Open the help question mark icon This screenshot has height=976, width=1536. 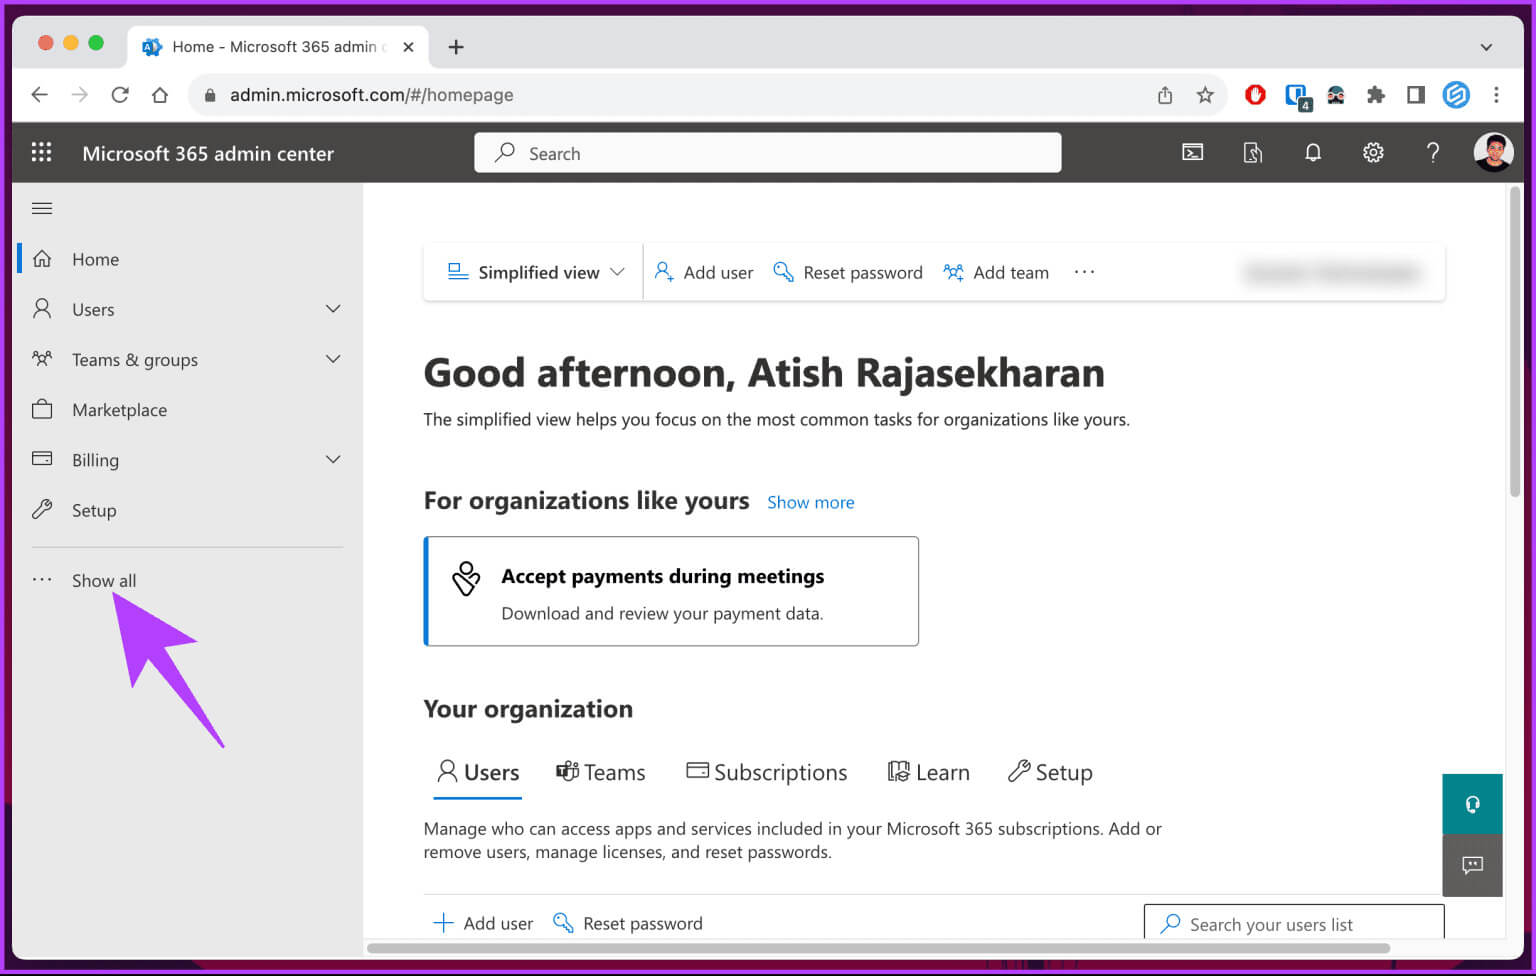point(1433,152)
